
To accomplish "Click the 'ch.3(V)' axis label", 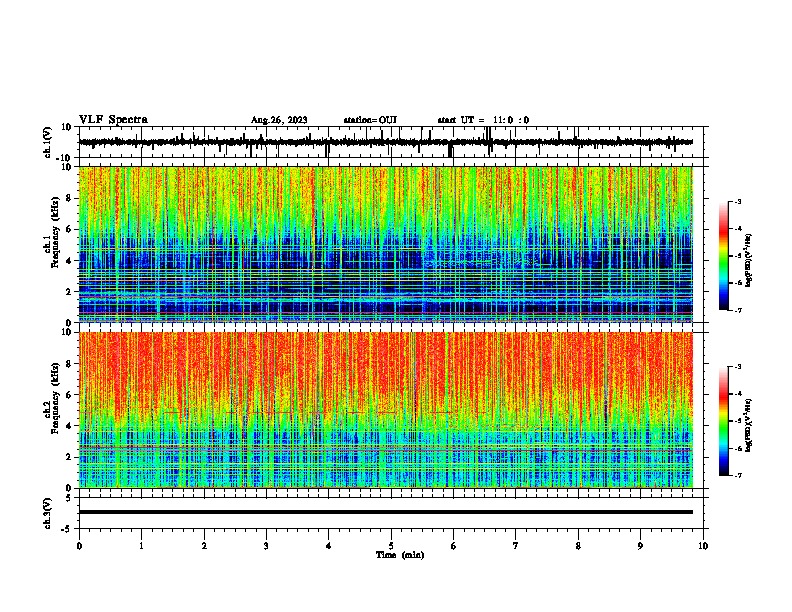I will (48, 514).
